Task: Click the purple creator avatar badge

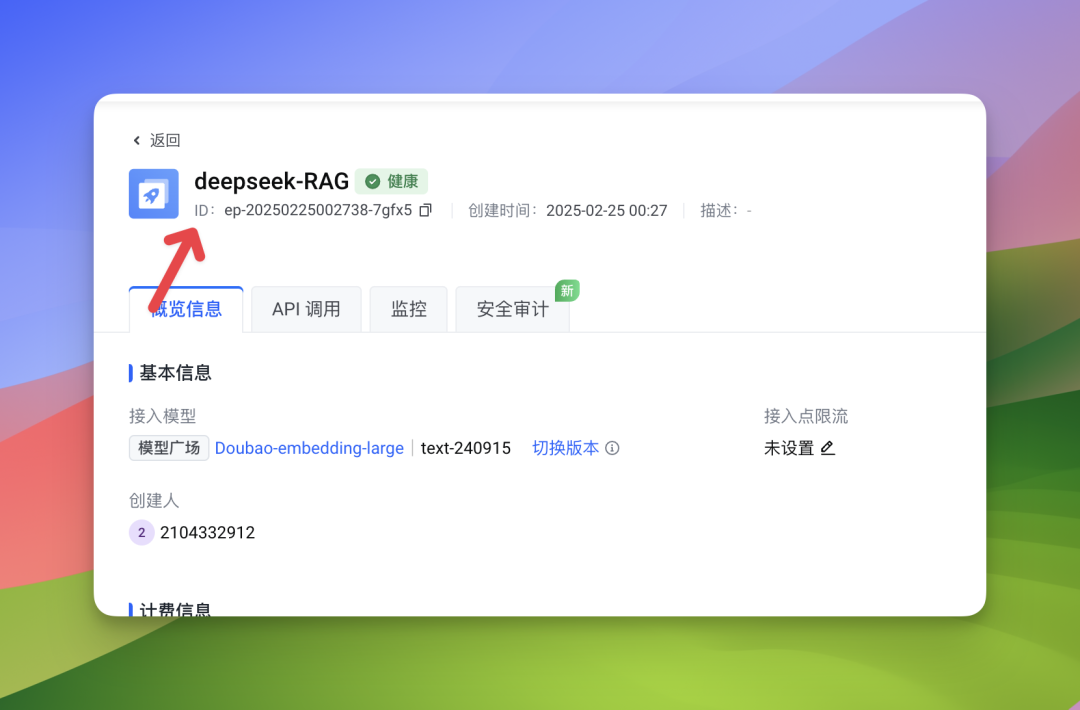Action: click(x=141, y=533)
